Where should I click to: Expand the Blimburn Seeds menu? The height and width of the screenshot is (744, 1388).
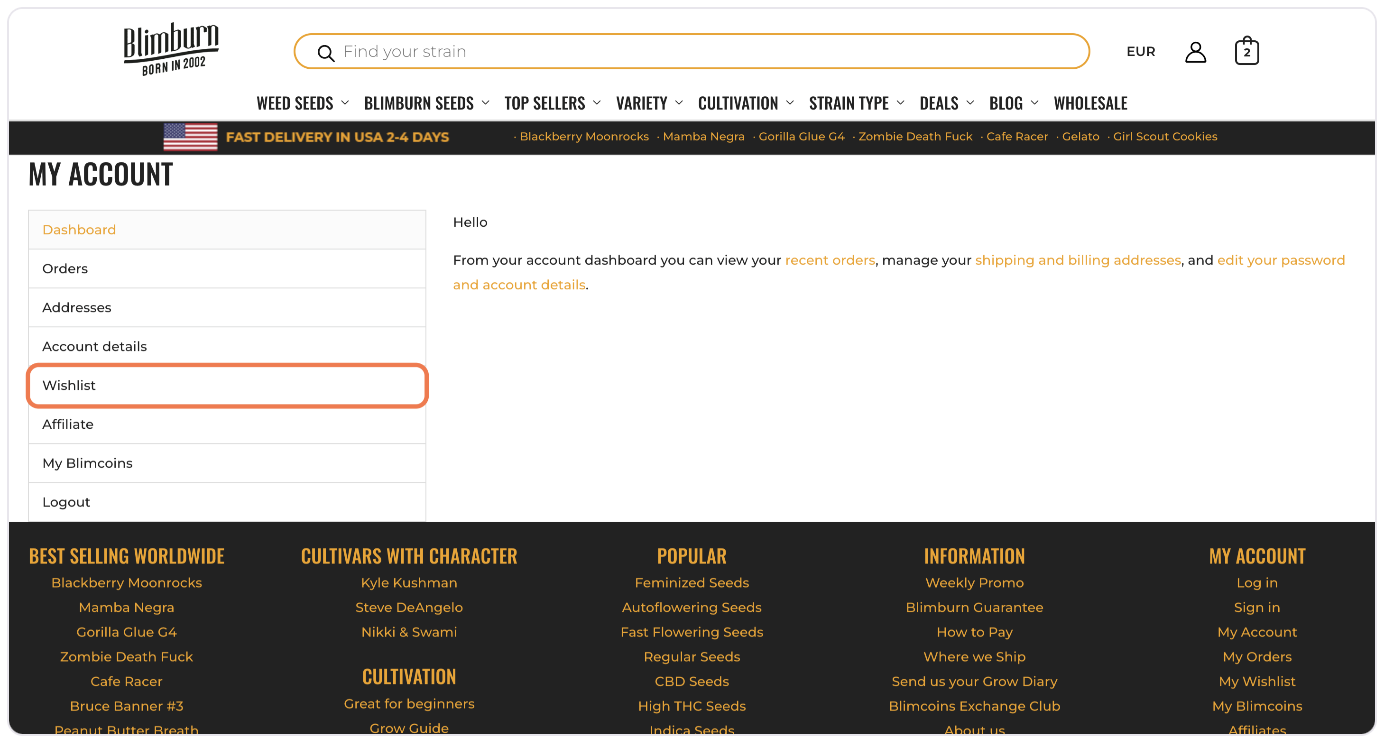427,103
